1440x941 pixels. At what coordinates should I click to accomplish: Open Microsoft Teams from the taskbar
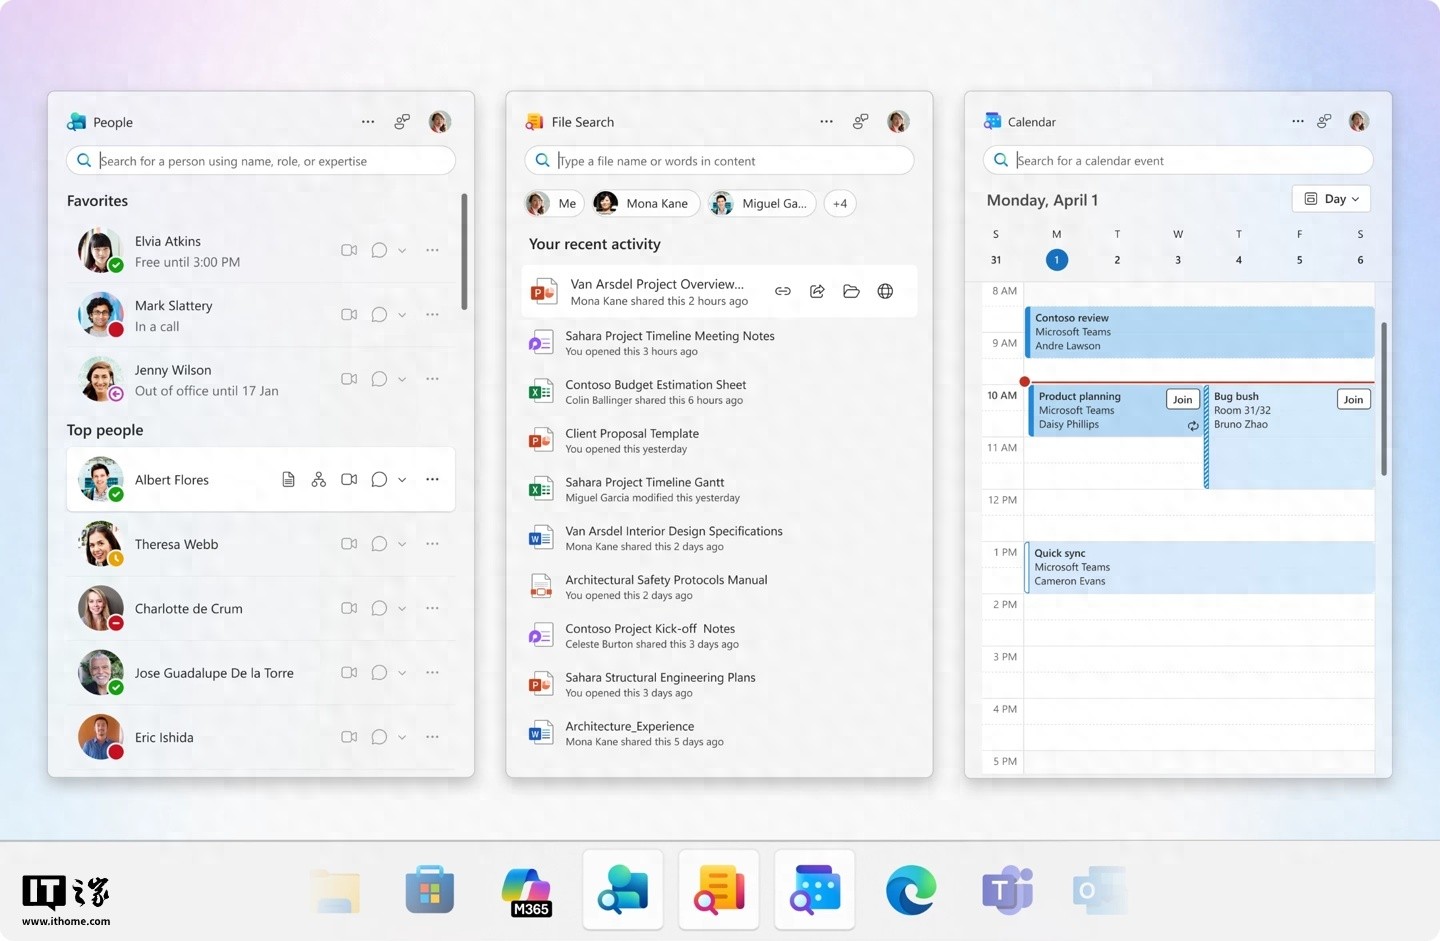tap(1006, 889)
